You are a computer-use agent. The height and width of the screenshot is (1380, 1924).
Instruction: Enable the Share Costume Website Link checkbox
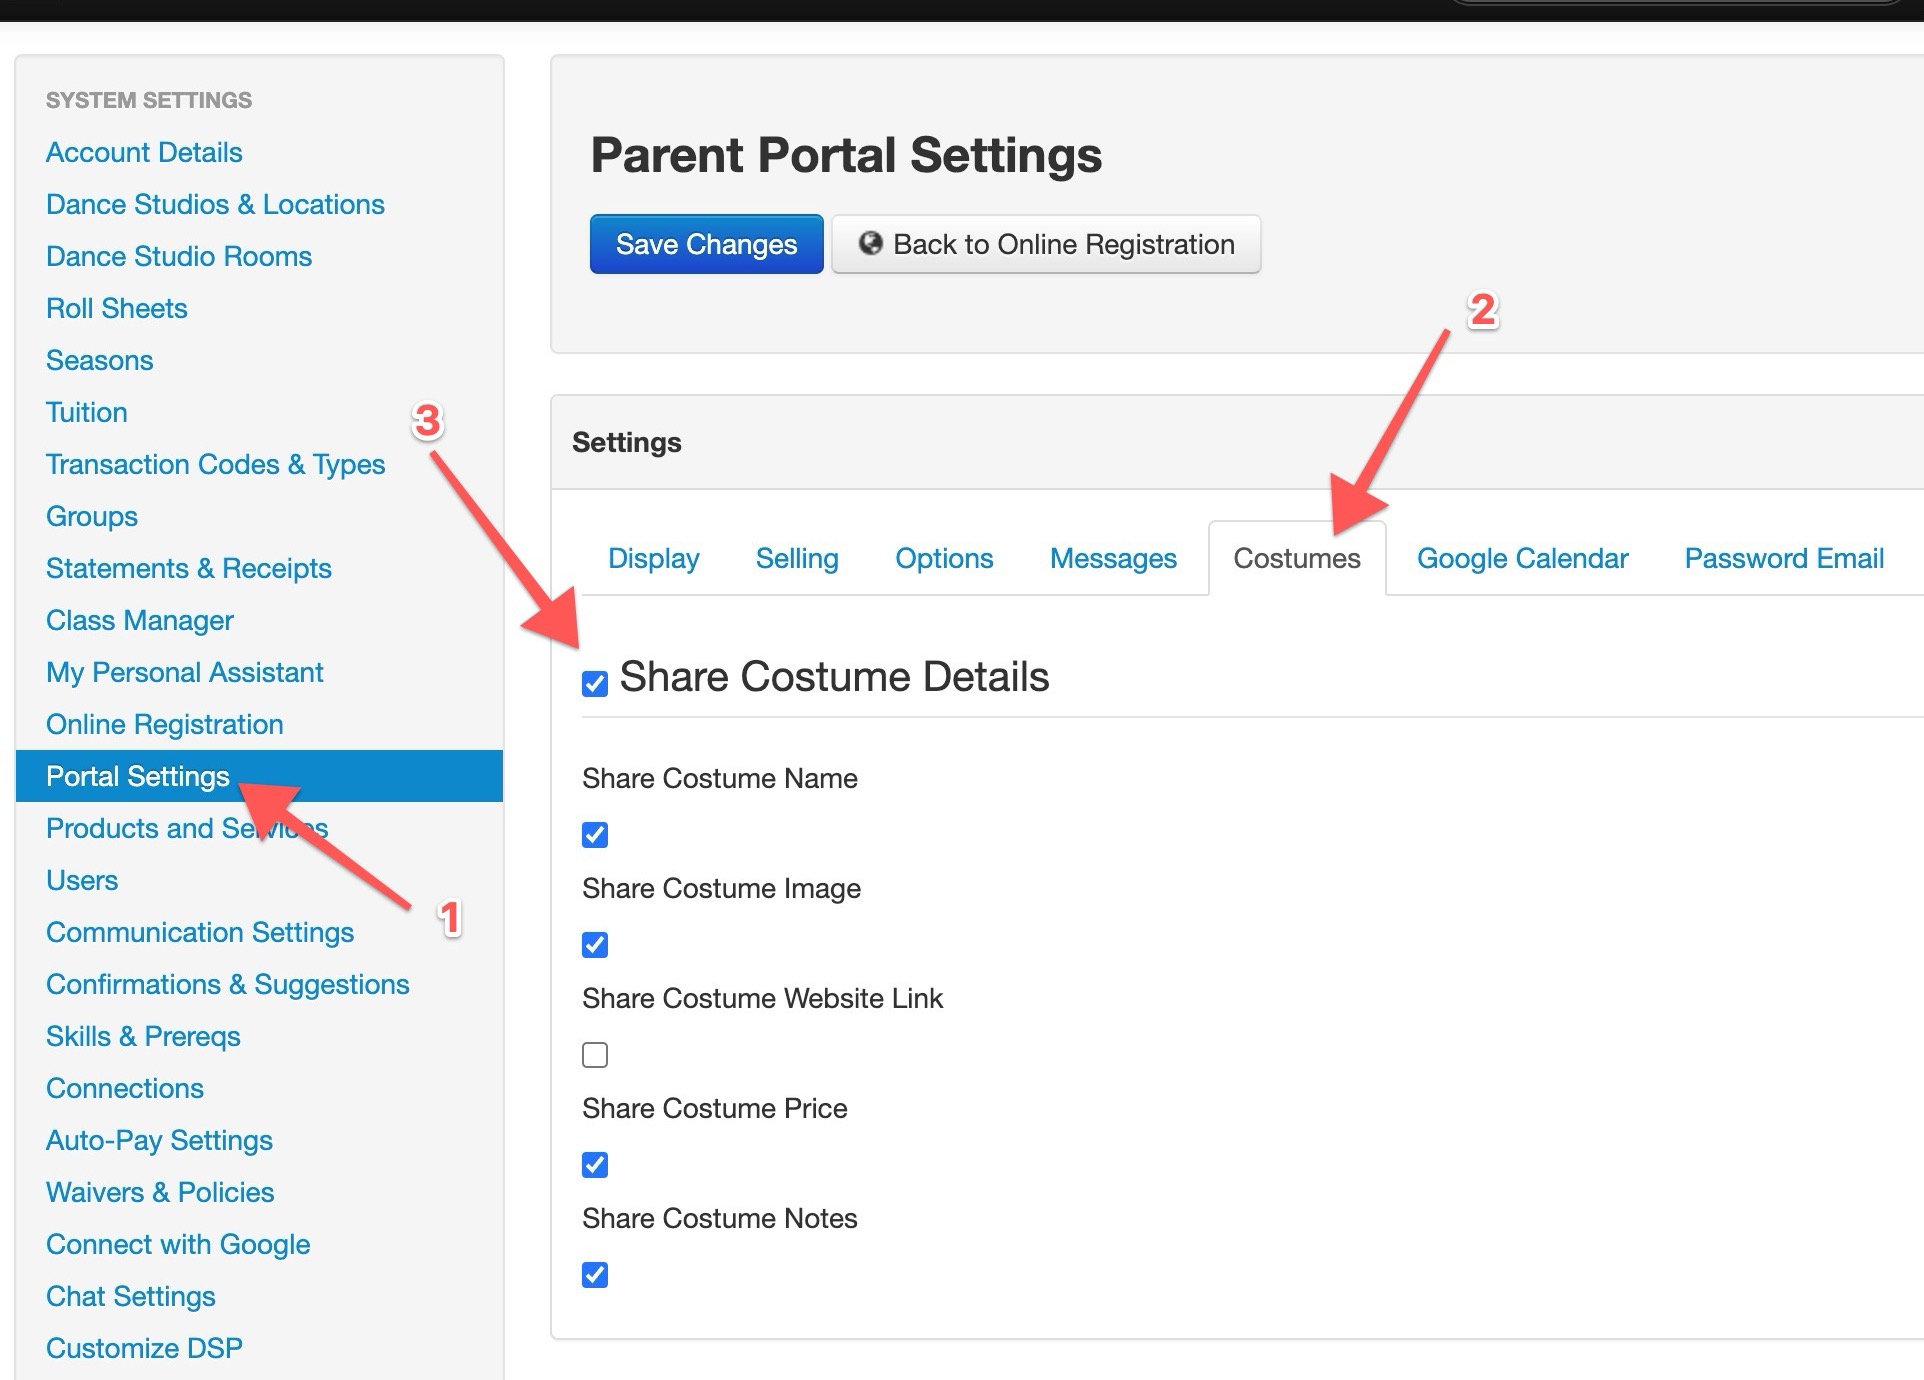595,1055
